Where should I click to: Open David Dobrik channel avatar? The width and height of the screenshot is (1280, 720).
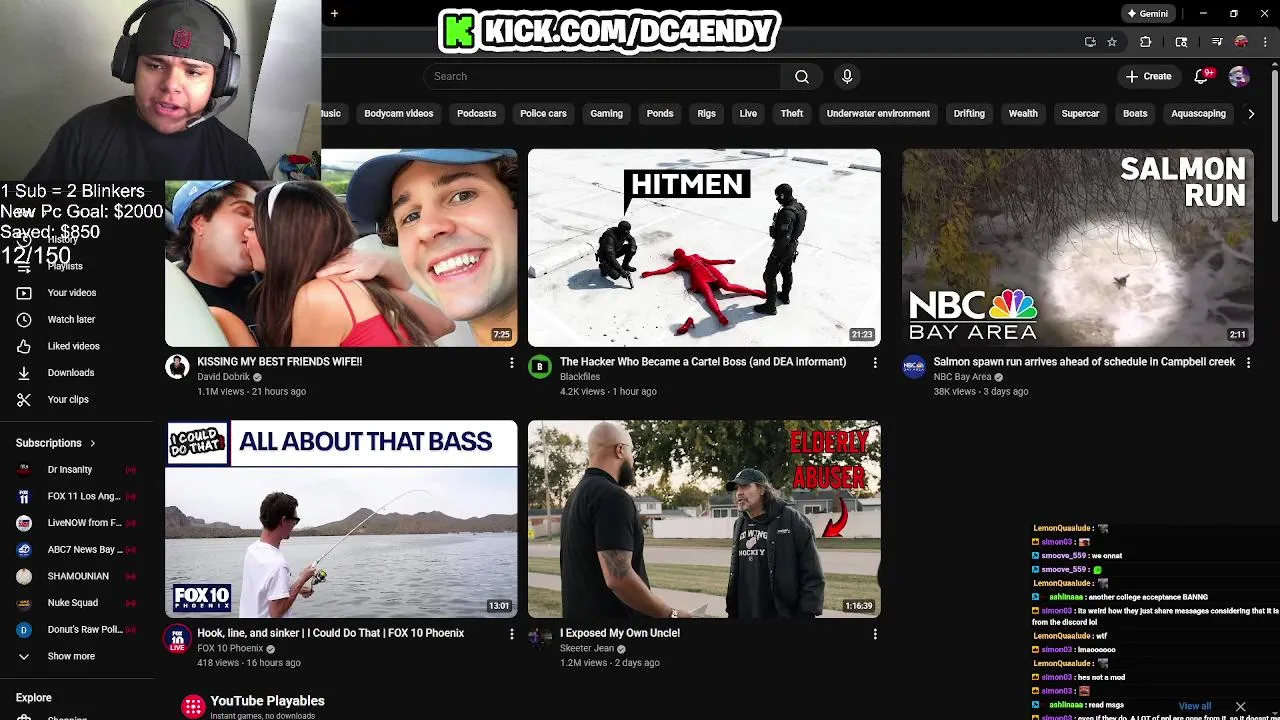tap(177, 366)
